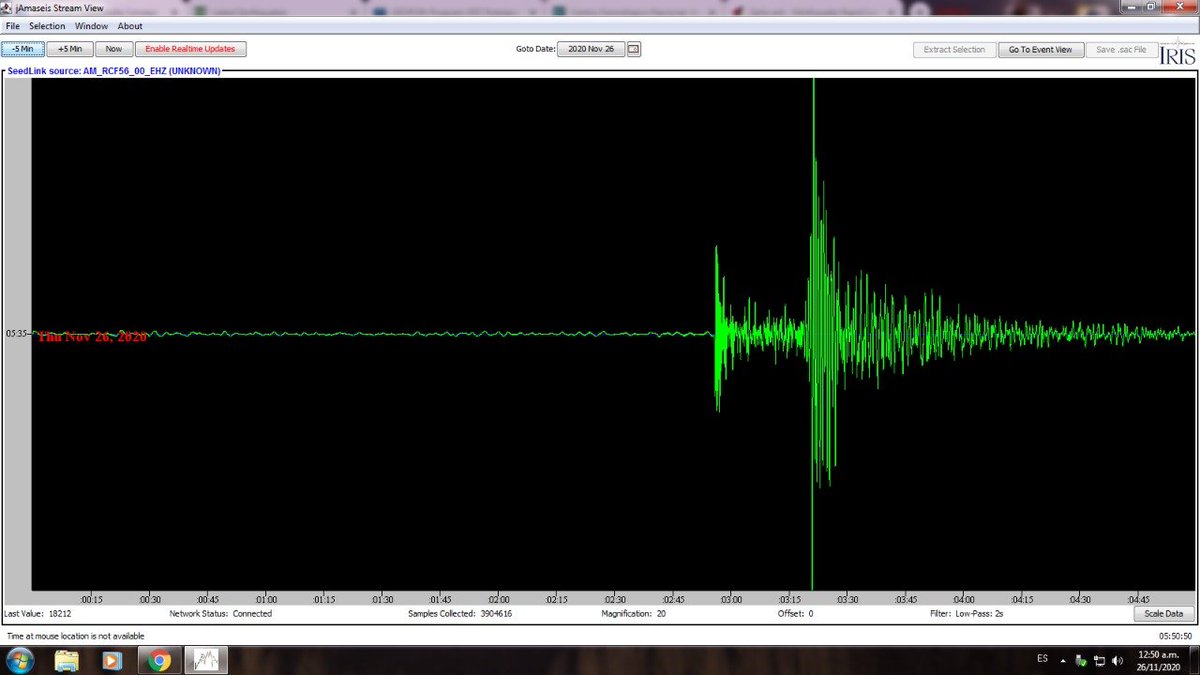Image resolution: width=1200 pixels, height=675 pixels.
Task: Open the network tray icon
Action: coord(1099,660)
